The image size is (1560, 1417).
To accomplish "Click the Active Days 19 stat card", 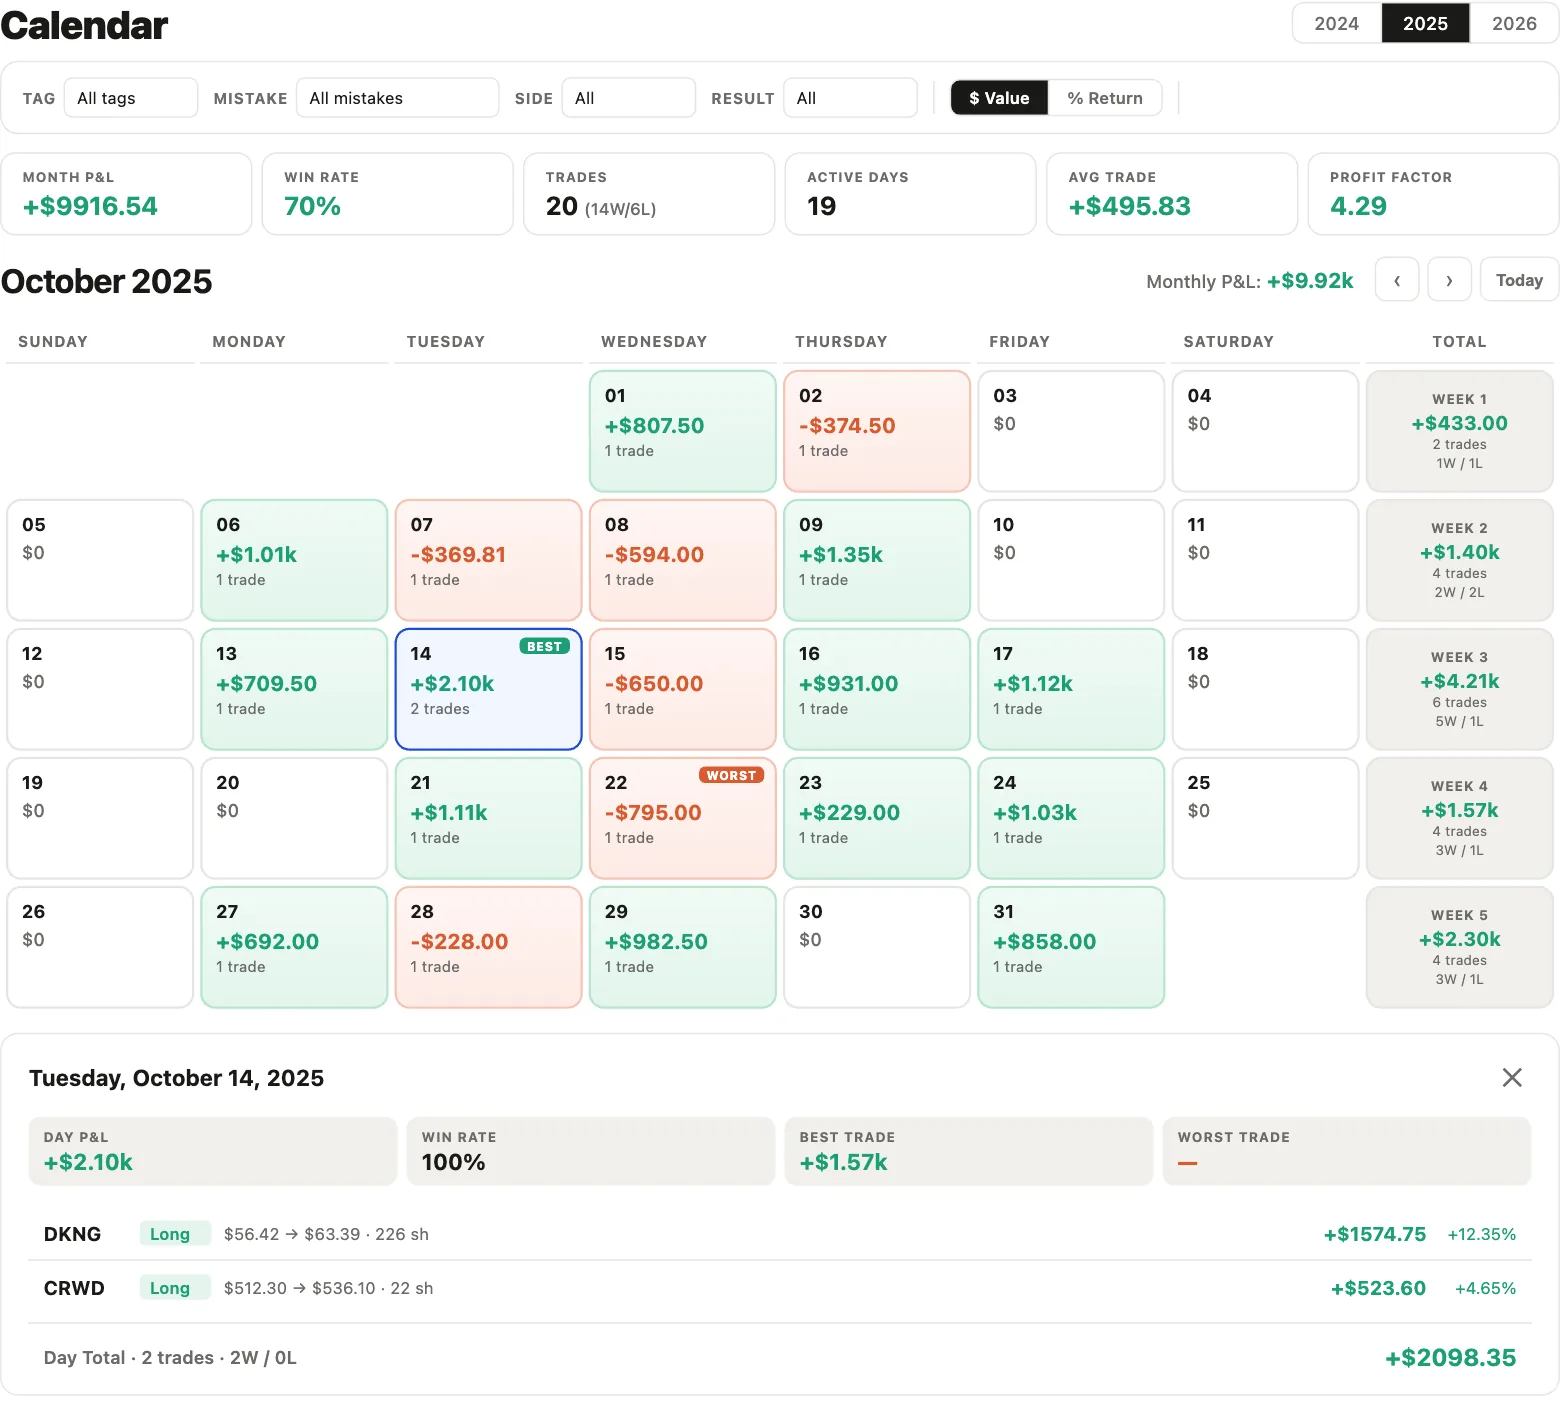I will pos(910,194).
